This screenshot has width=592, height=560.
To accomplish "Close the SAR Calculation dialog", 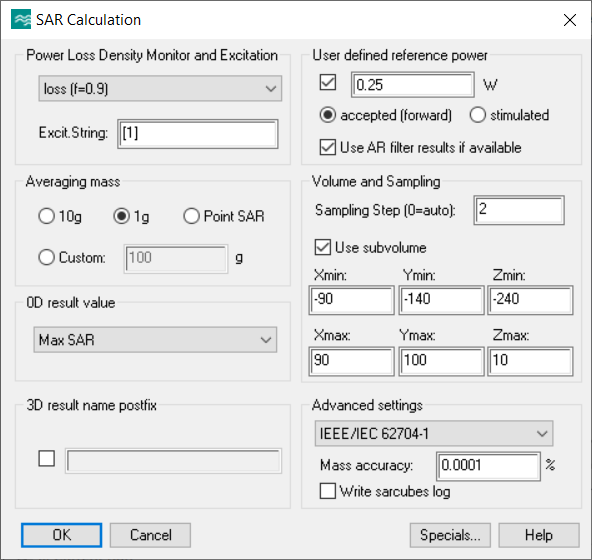I will [569, 20].
